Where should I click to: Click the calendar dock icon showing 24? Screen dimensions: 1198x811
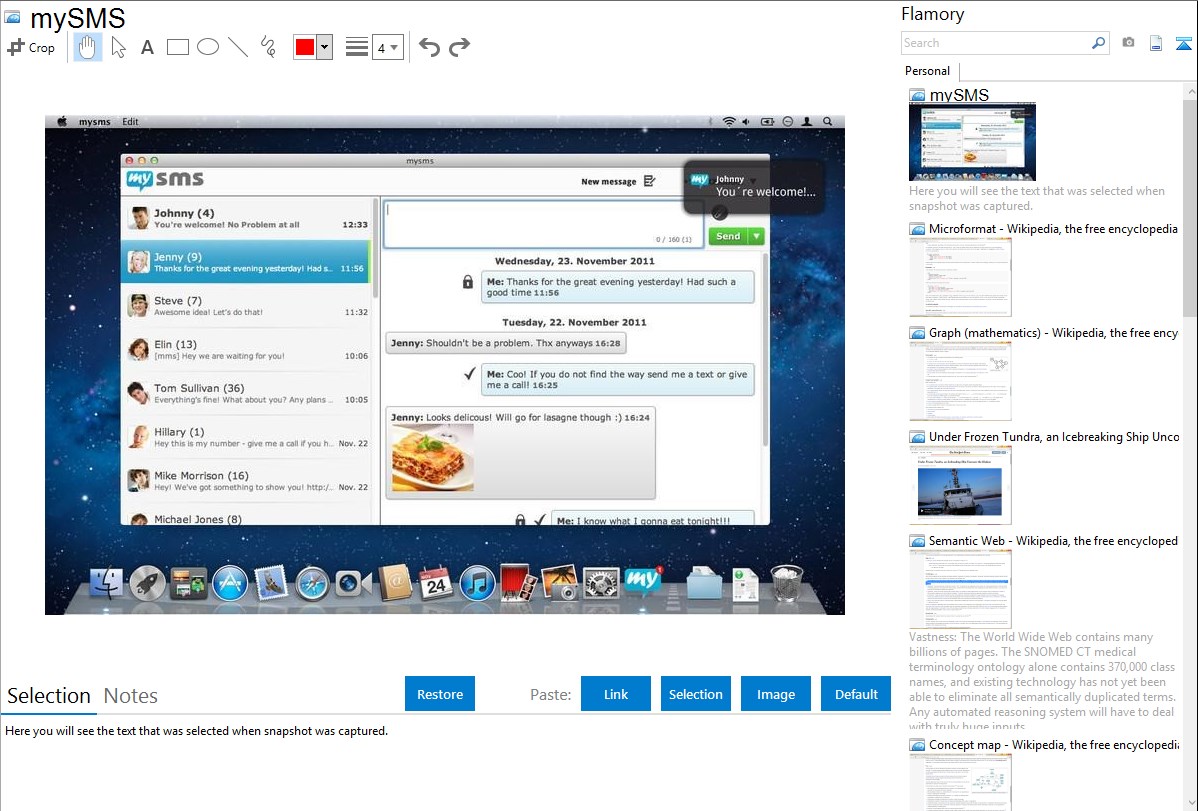(436, 584)
